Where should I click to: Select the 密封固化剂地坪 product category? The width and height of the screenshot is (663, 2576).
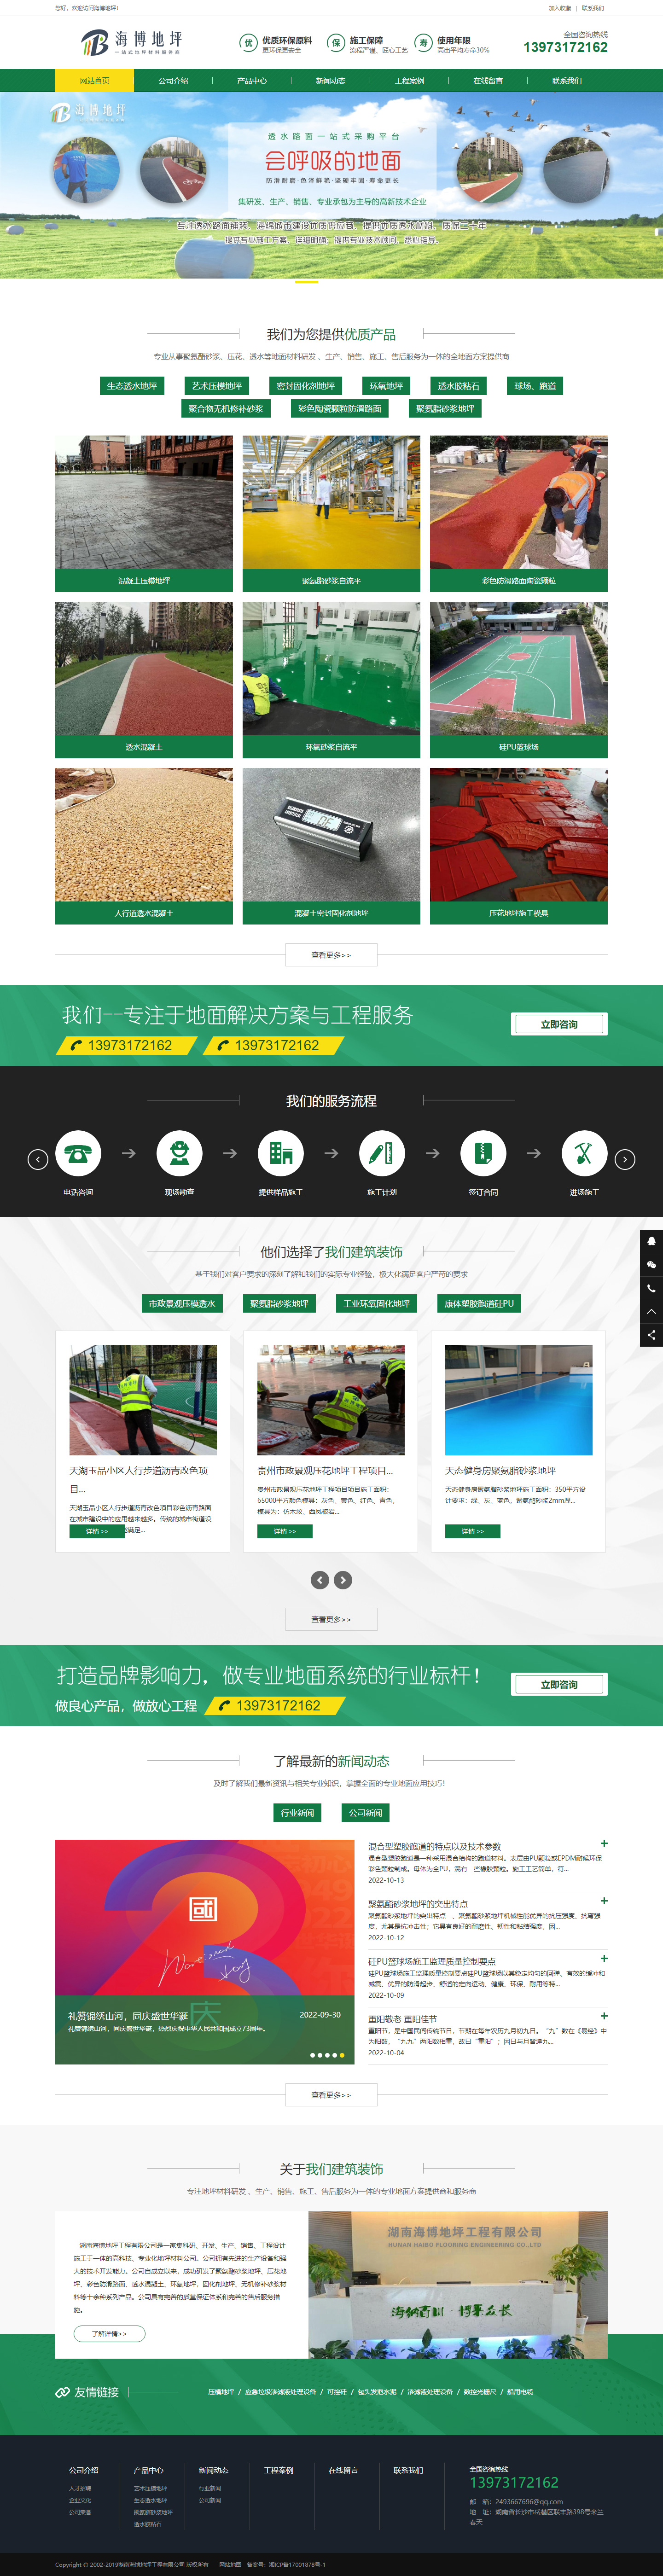coord(306,386)
